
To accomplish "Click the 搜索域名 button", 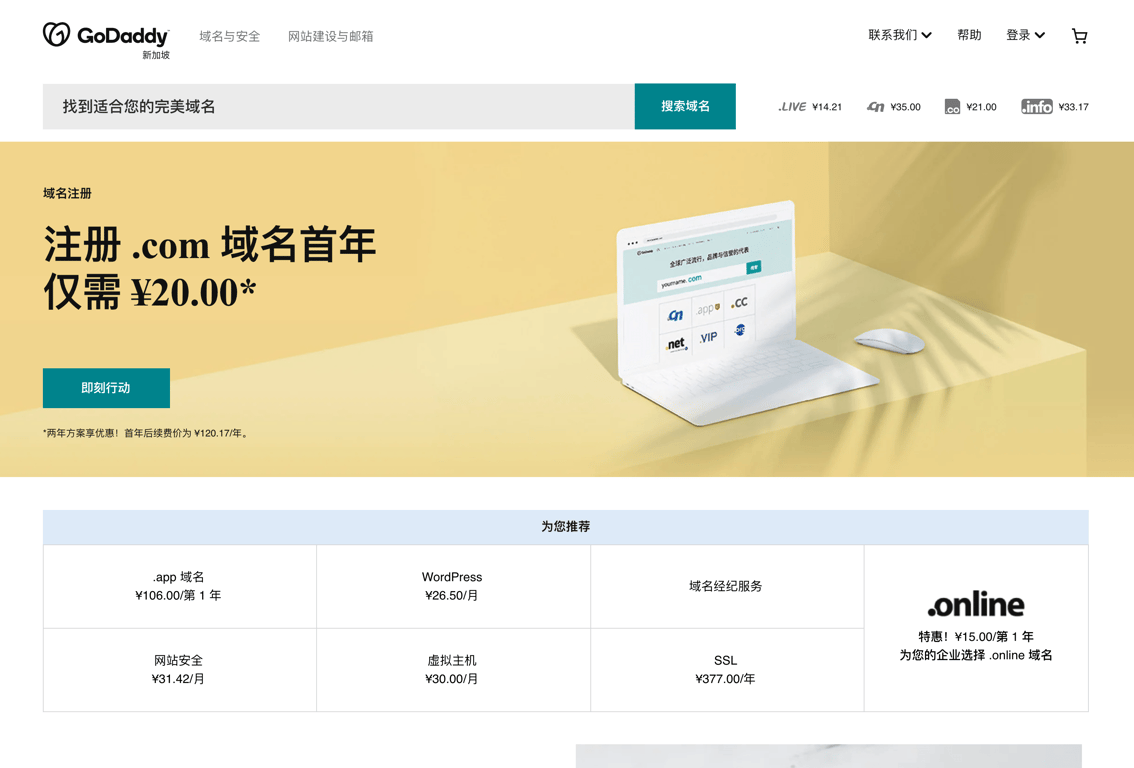I will click(x=685, y=106).
